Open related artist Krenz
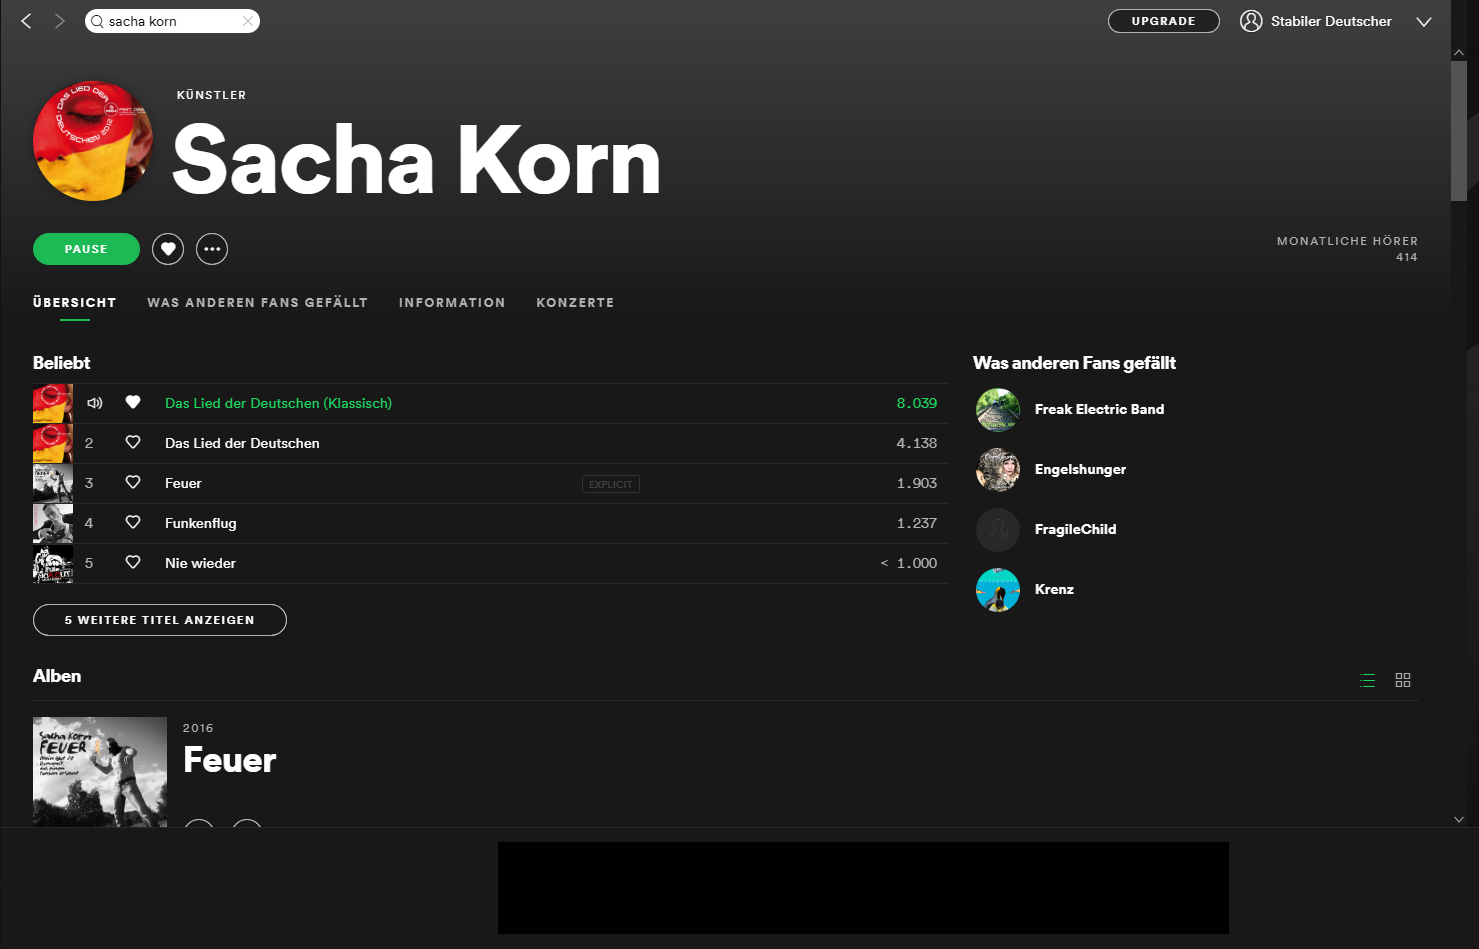 1054,589
